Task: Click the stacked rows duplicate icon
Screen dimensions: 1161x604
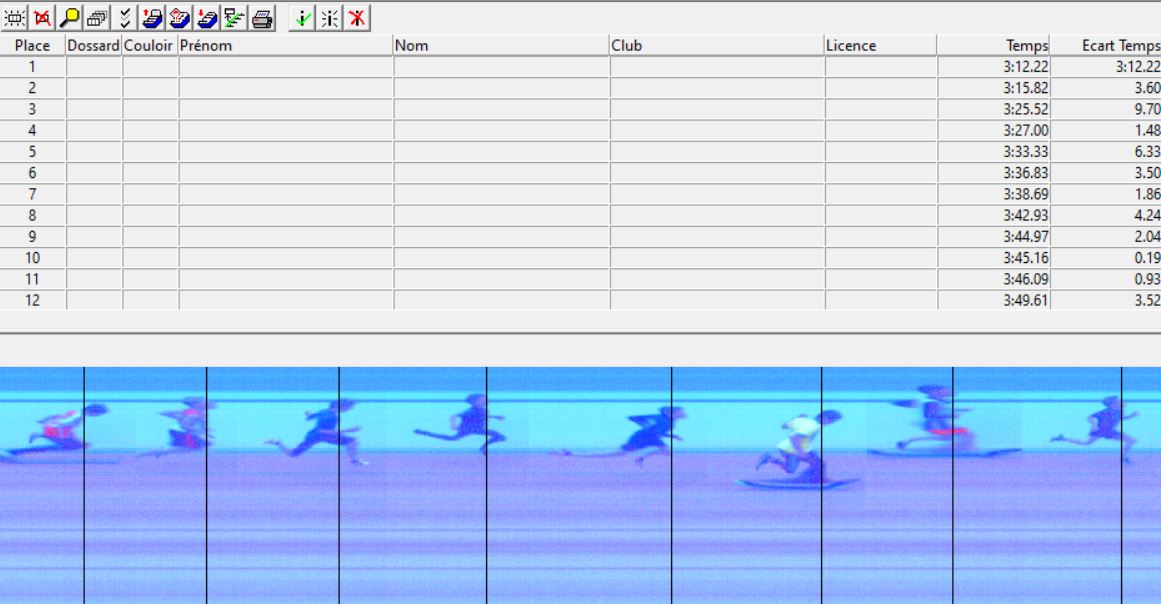Action: click(x=97, y=18)
